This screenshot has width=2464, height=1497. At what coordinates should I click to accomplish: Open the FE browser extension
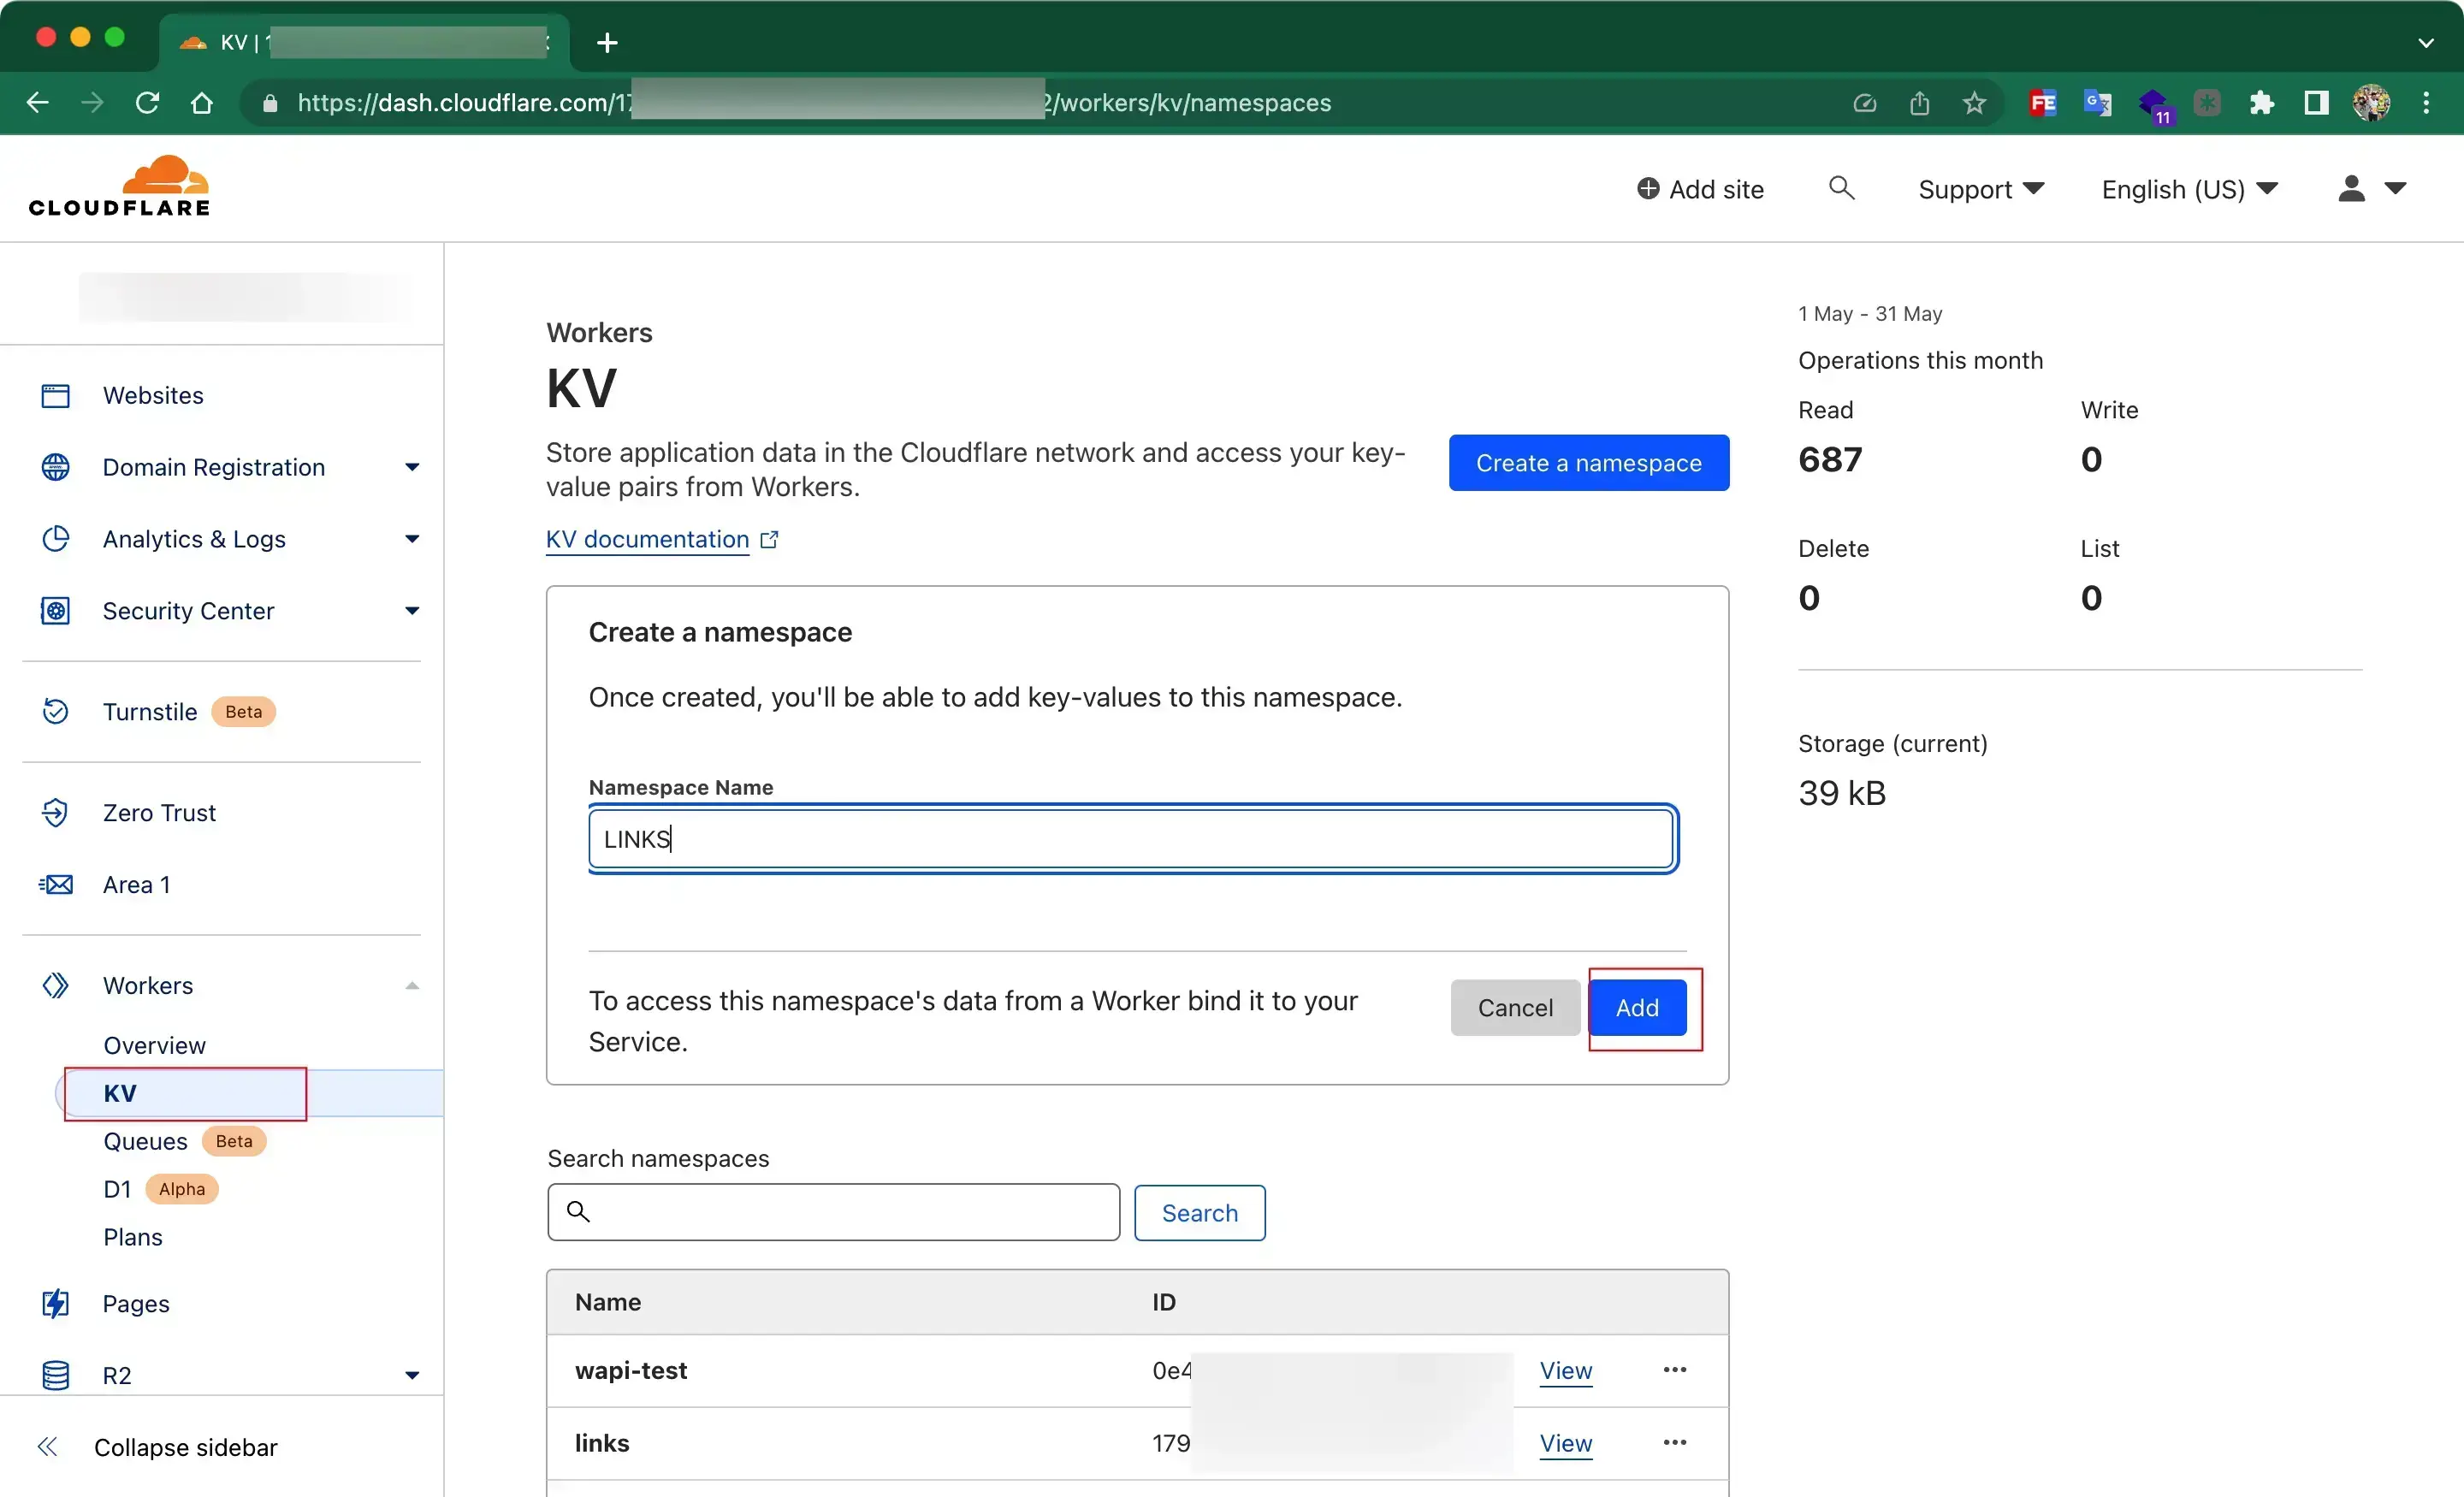click(2042, 103)
